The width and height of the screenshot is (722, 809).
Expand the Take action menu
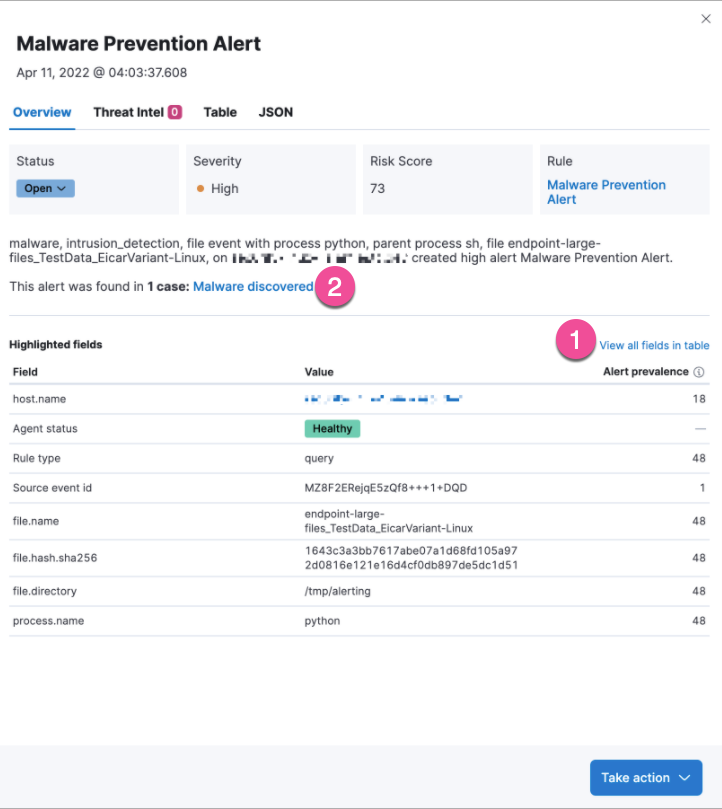click(645, 778)
